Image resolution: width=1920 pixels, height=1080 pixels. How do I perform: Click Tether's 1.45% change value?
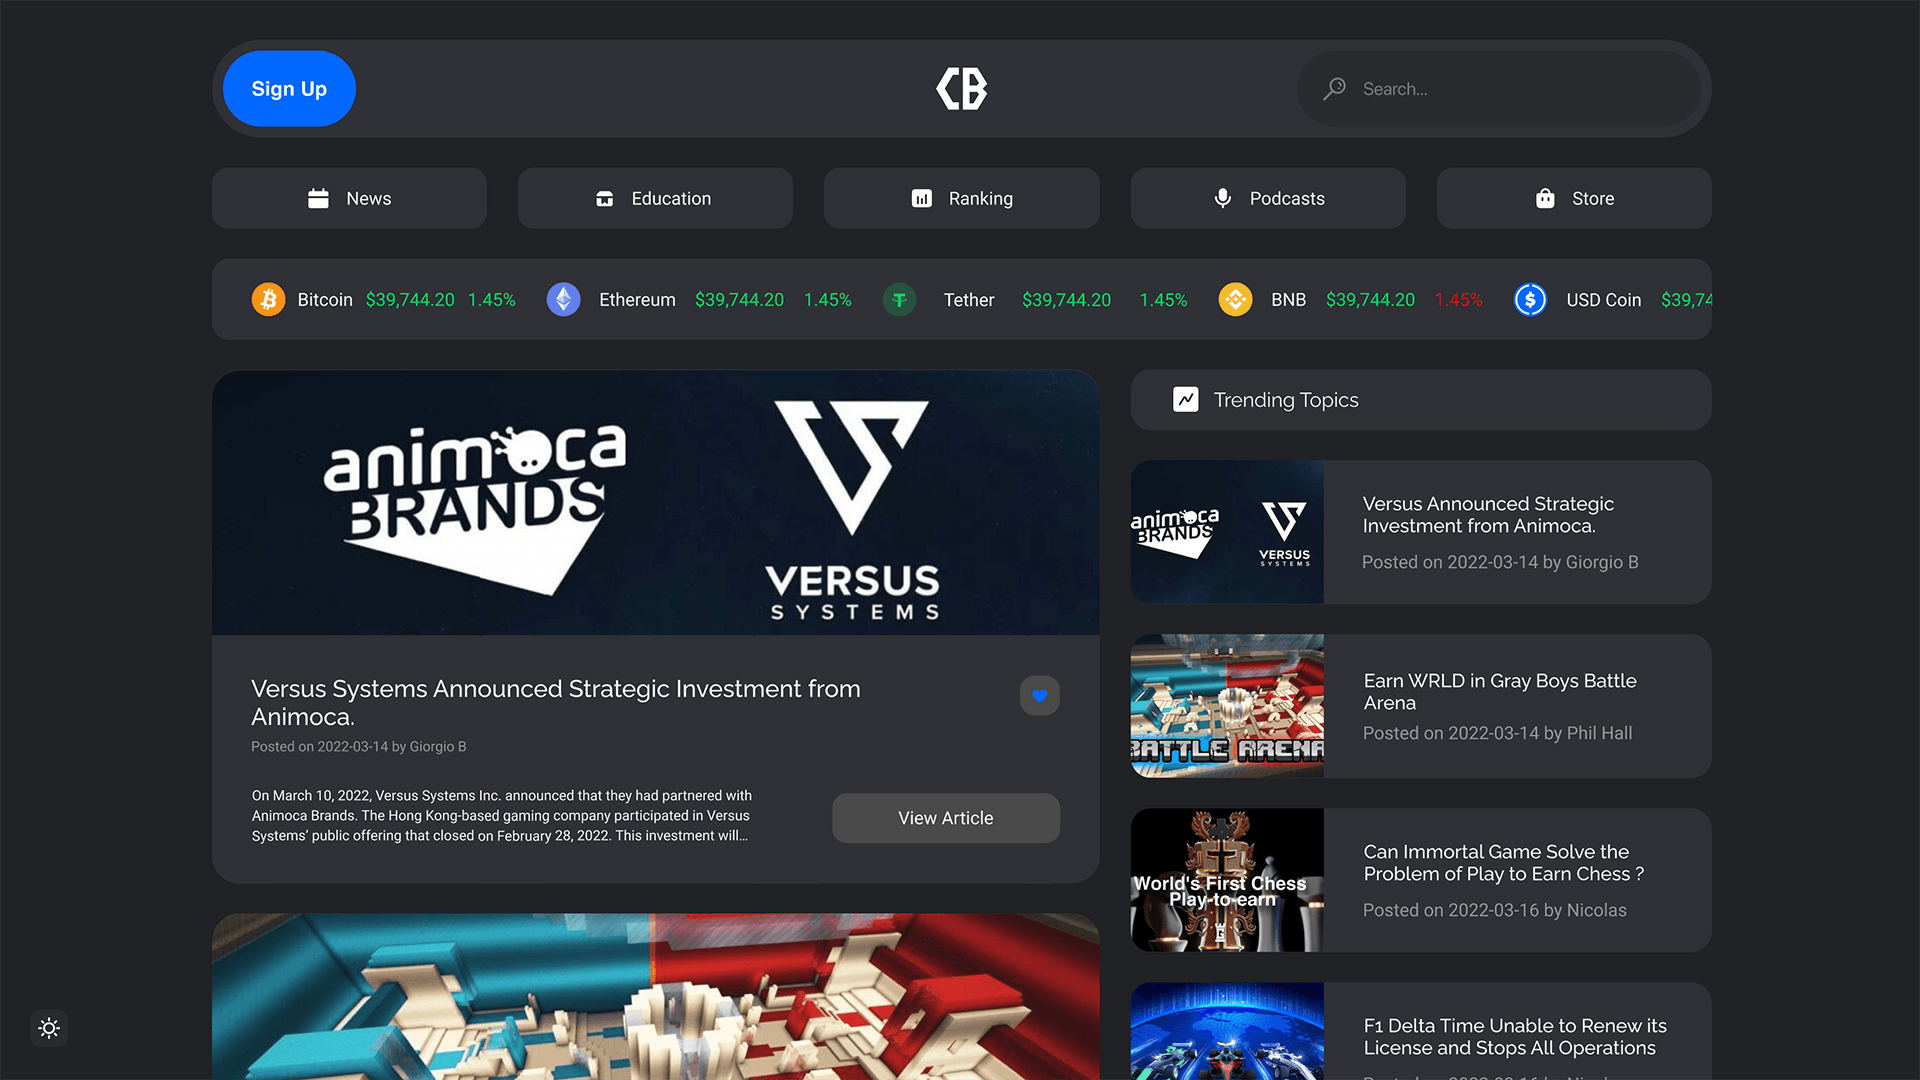(x=1163, y=300)
